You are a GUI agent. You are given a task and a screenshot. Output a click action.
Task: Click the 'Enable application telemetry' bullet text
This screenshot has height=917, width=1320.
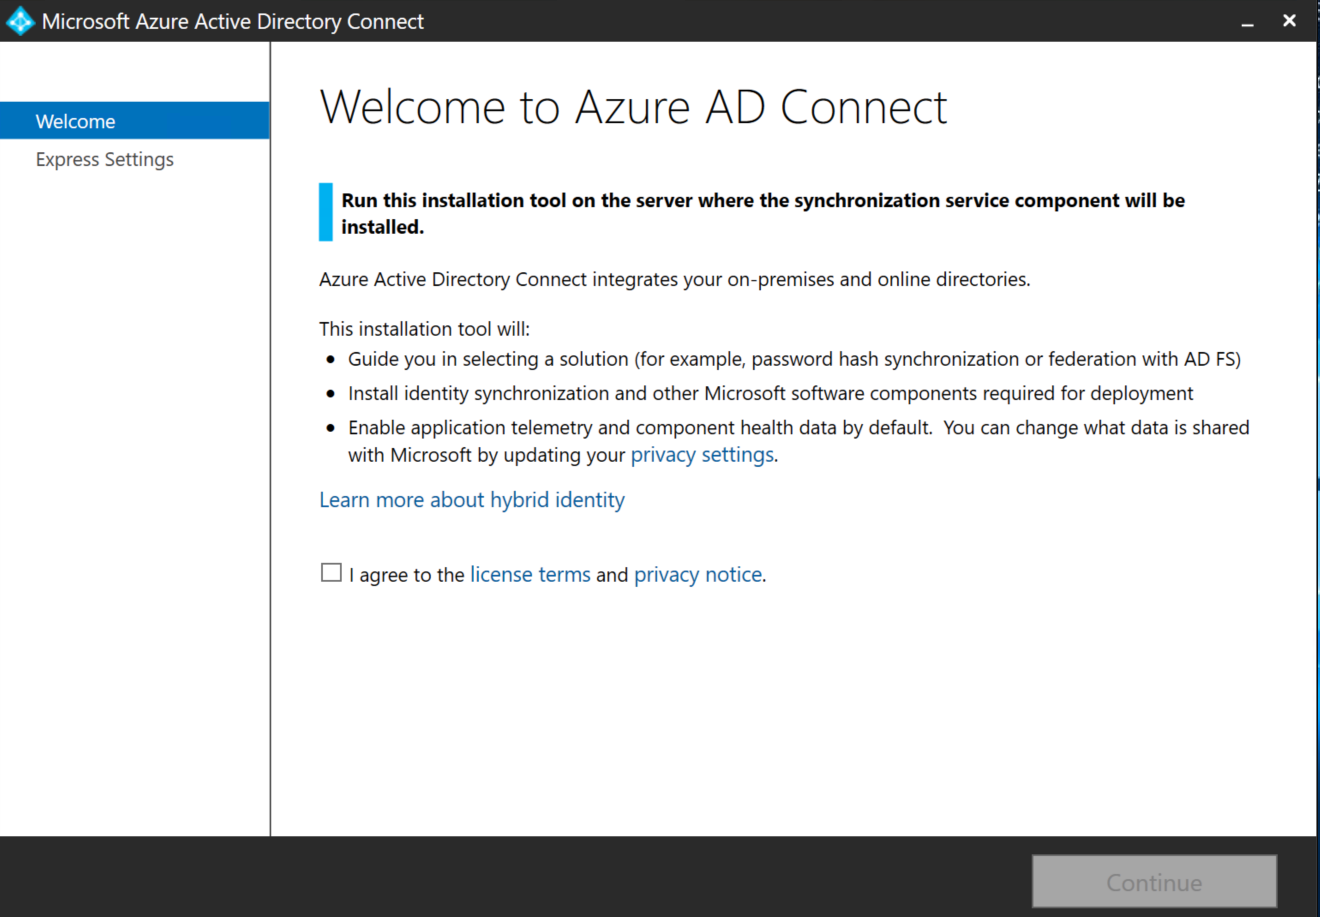(798, 428)
